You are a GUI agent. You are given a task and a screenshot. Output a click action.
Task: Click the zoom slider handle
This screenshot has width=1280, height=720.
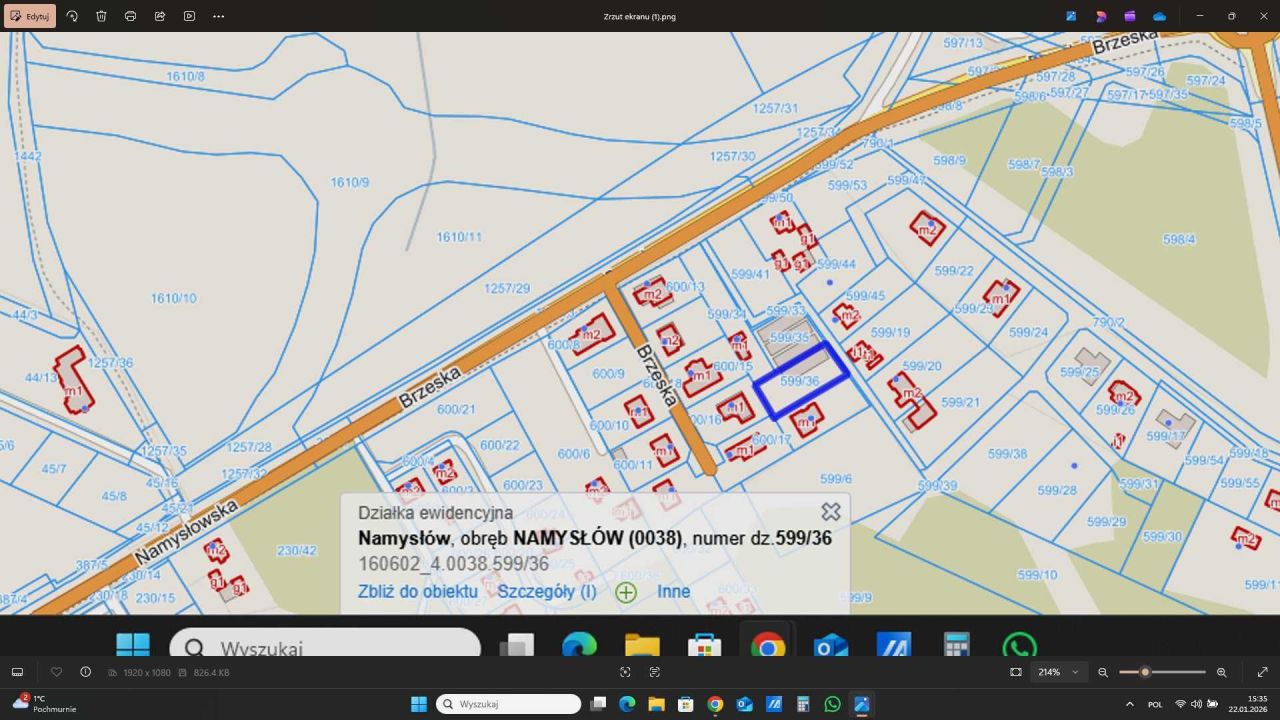point(1145,672)
